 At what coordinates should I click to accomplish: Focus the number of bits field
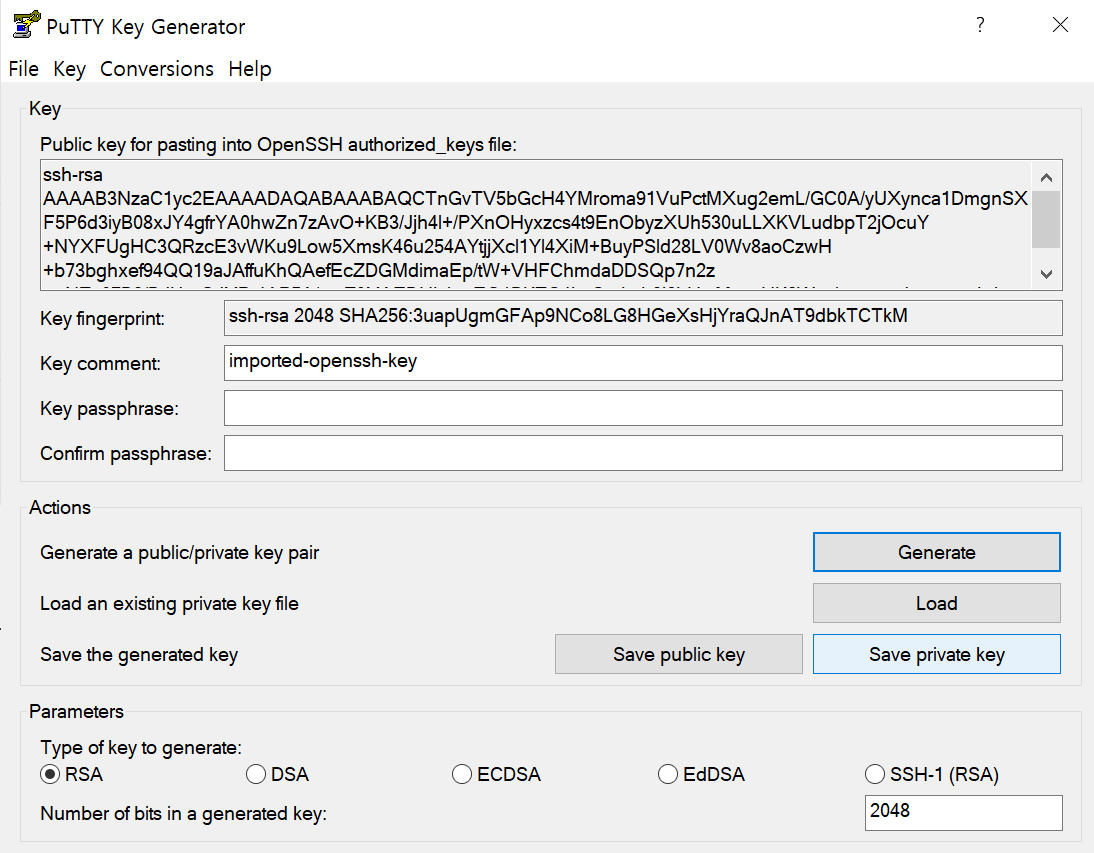[x=964, y=813]
